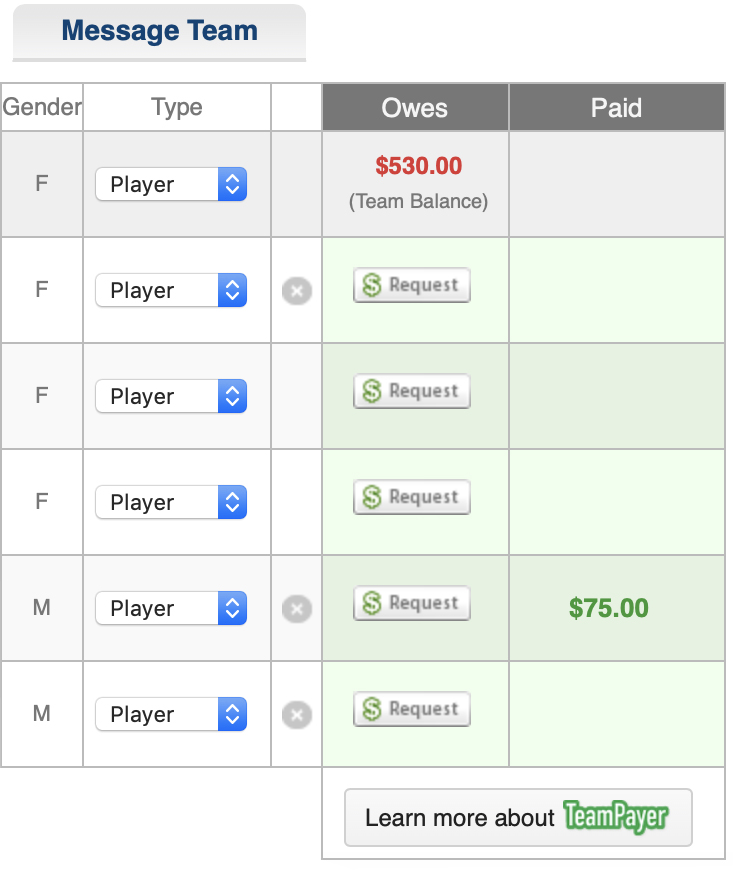This screenshot has width=737, height=874.
Task: Remove the first female player with X icon
Action: 297,291
